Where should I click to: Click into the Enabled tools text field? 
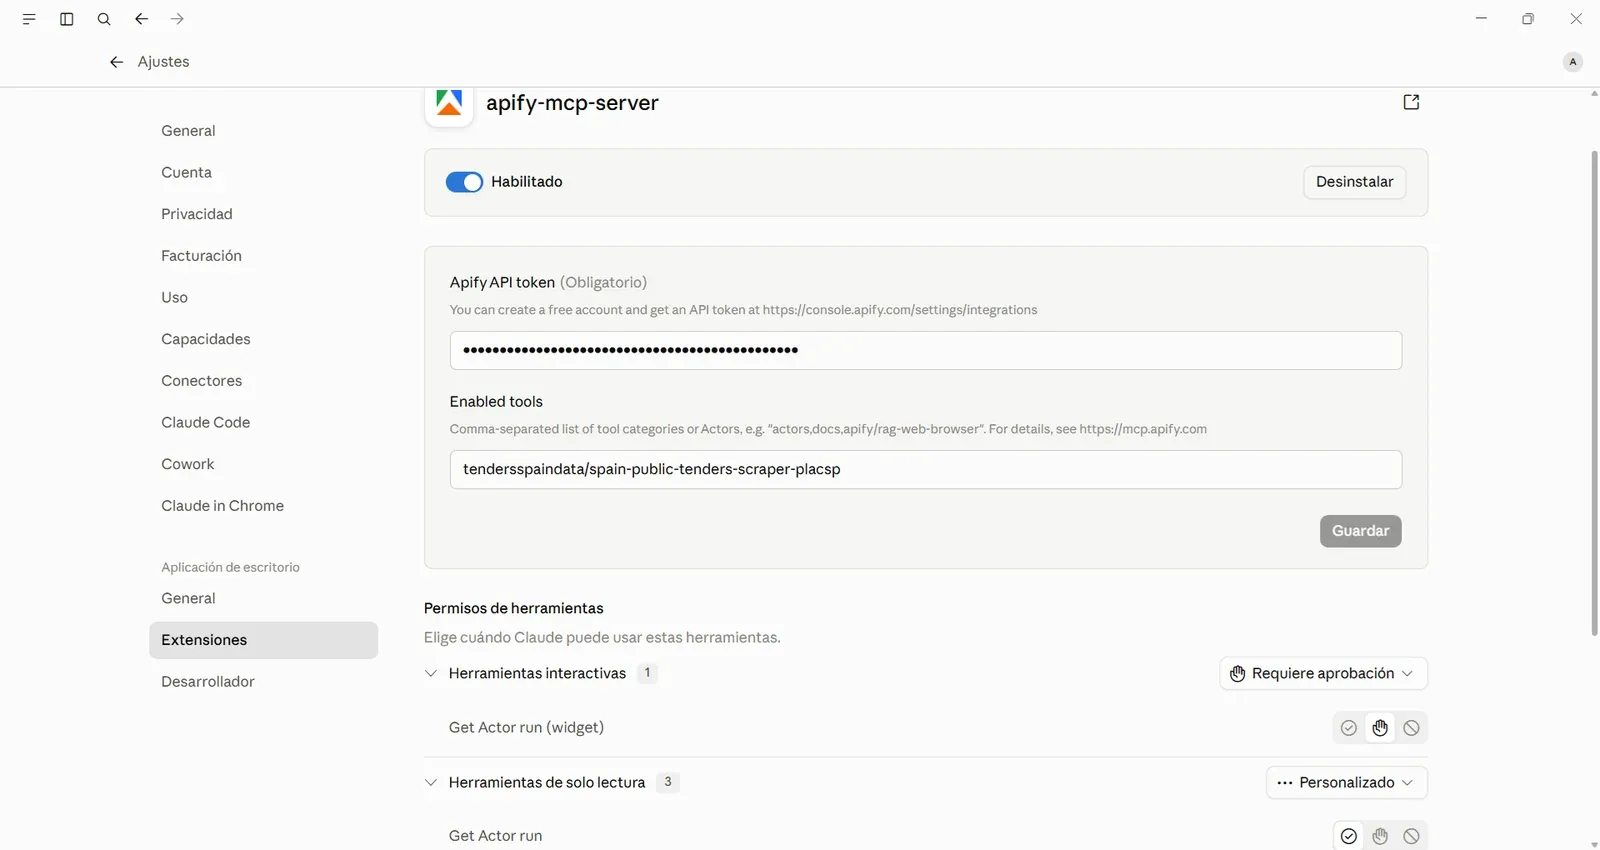926,469
